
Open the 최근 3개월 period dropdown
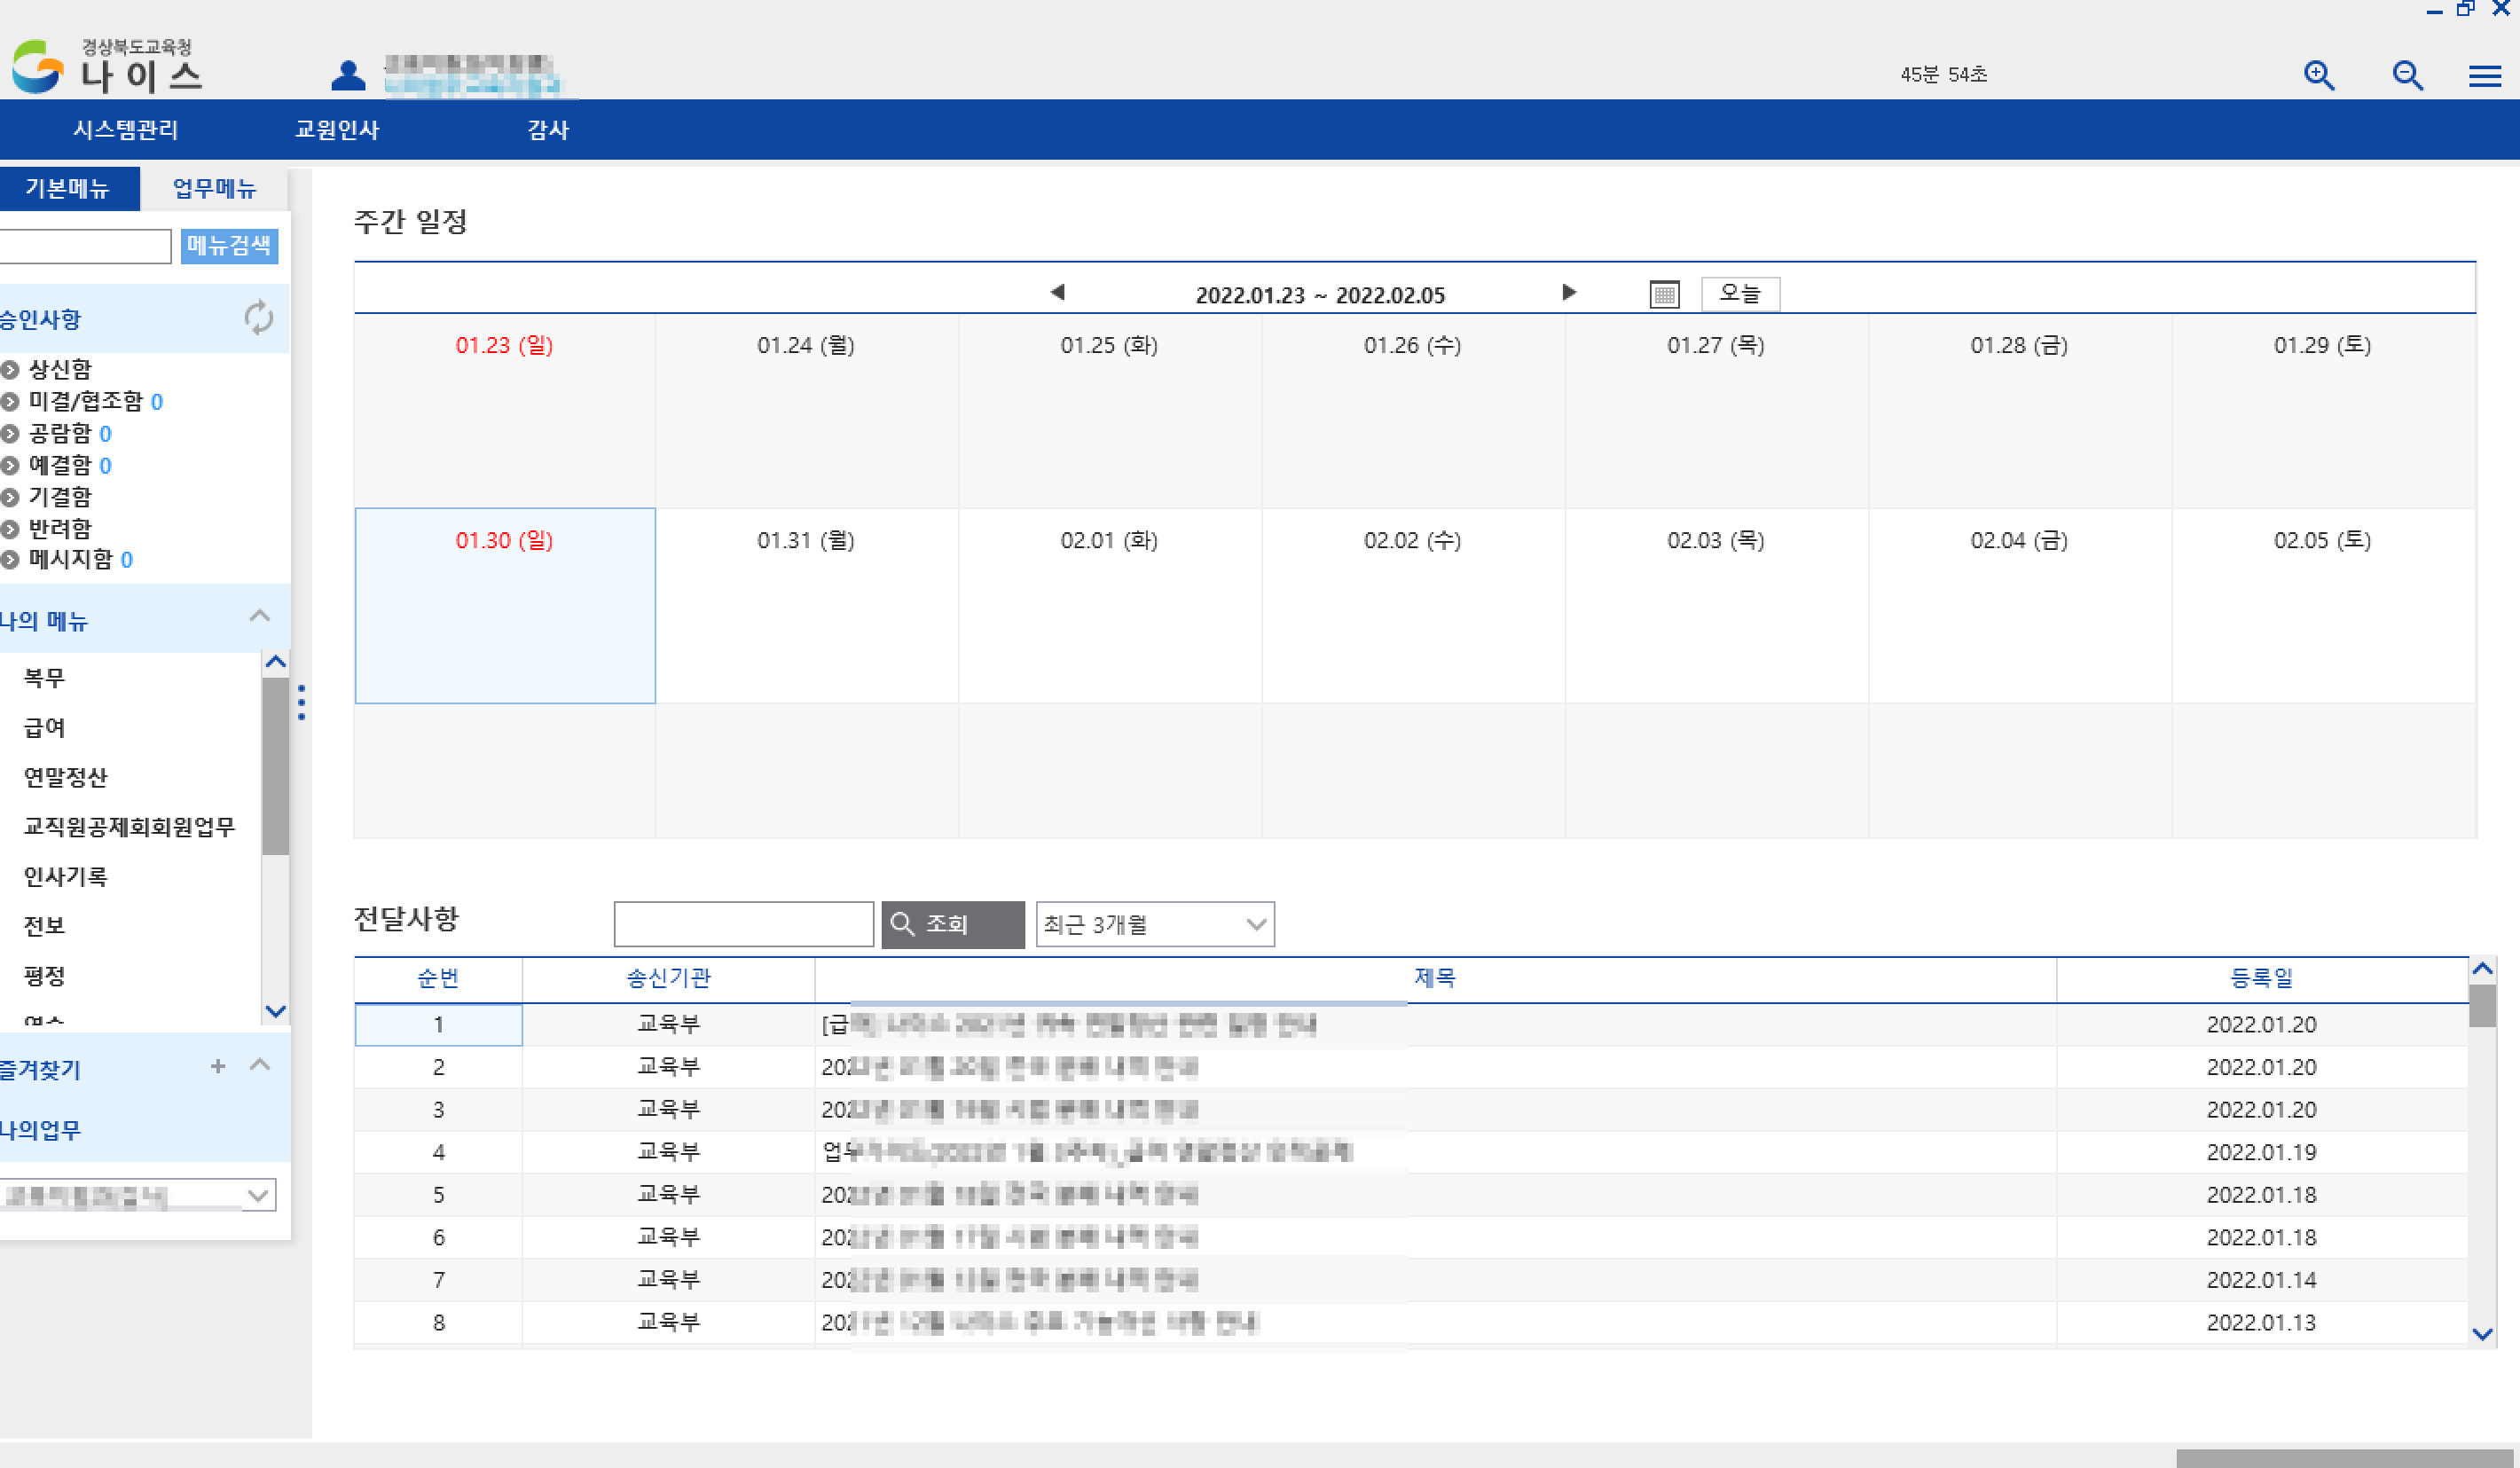point(1154,924)
